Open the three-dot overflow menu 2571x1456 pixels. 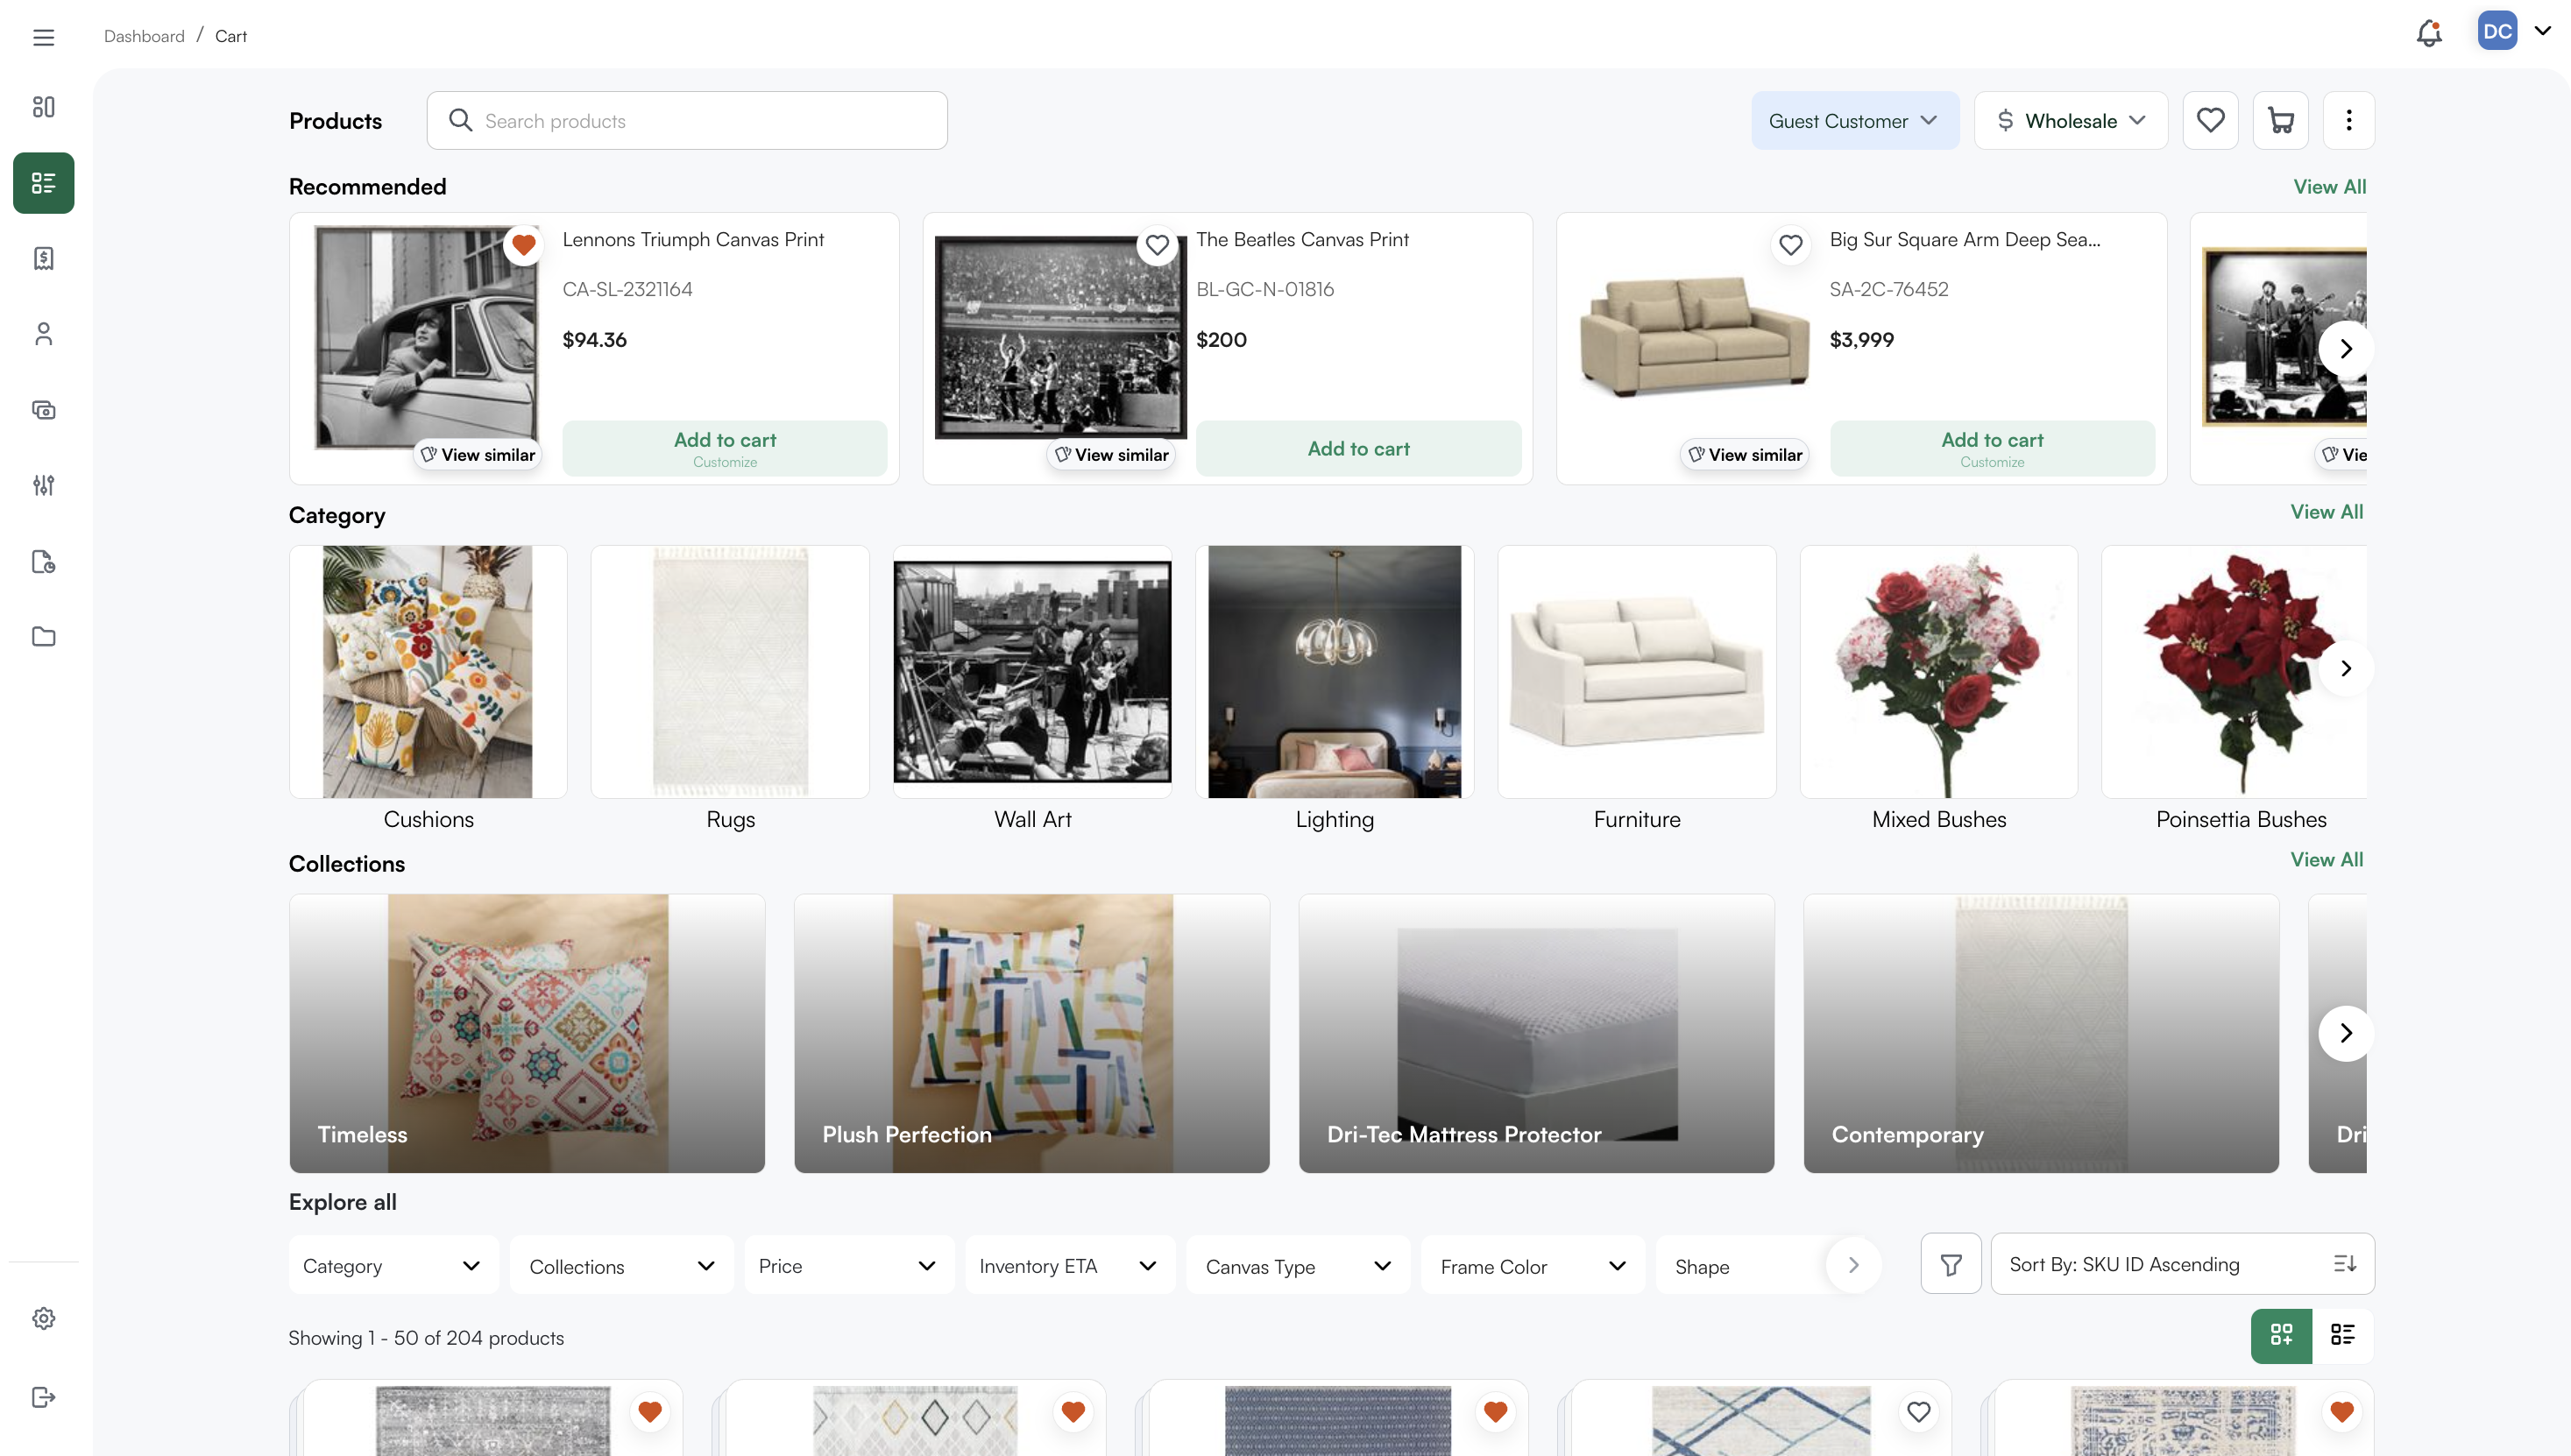coord(2348,120)
